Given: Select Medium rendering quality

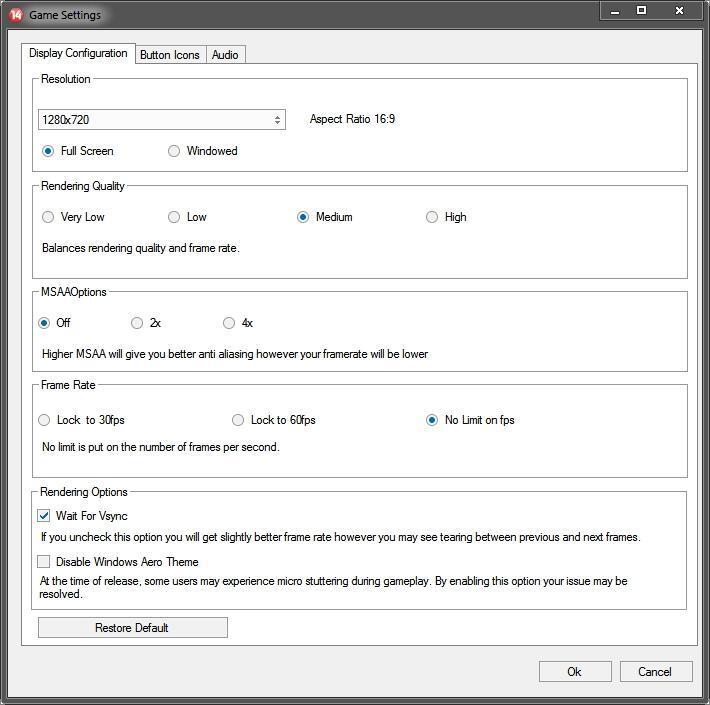Looking at the screenshot, I should [303, 217].
